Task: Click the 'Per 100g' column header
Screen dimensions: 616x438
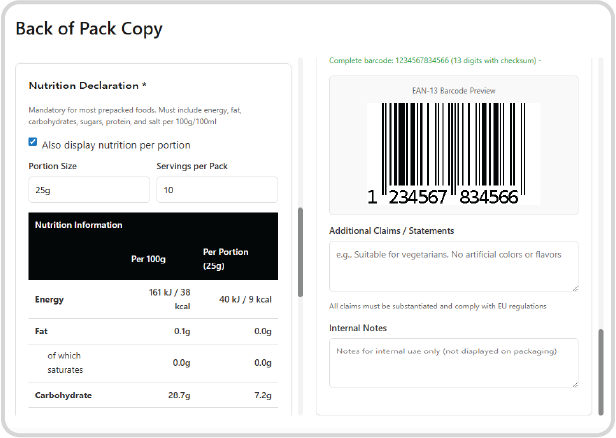Action: click(x=147, y=259)
